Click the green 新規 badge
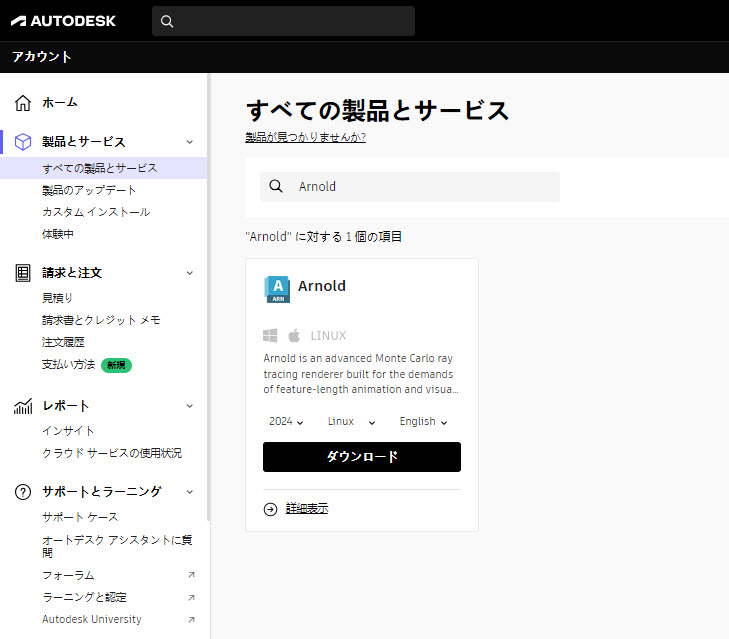 click(116, 365)
